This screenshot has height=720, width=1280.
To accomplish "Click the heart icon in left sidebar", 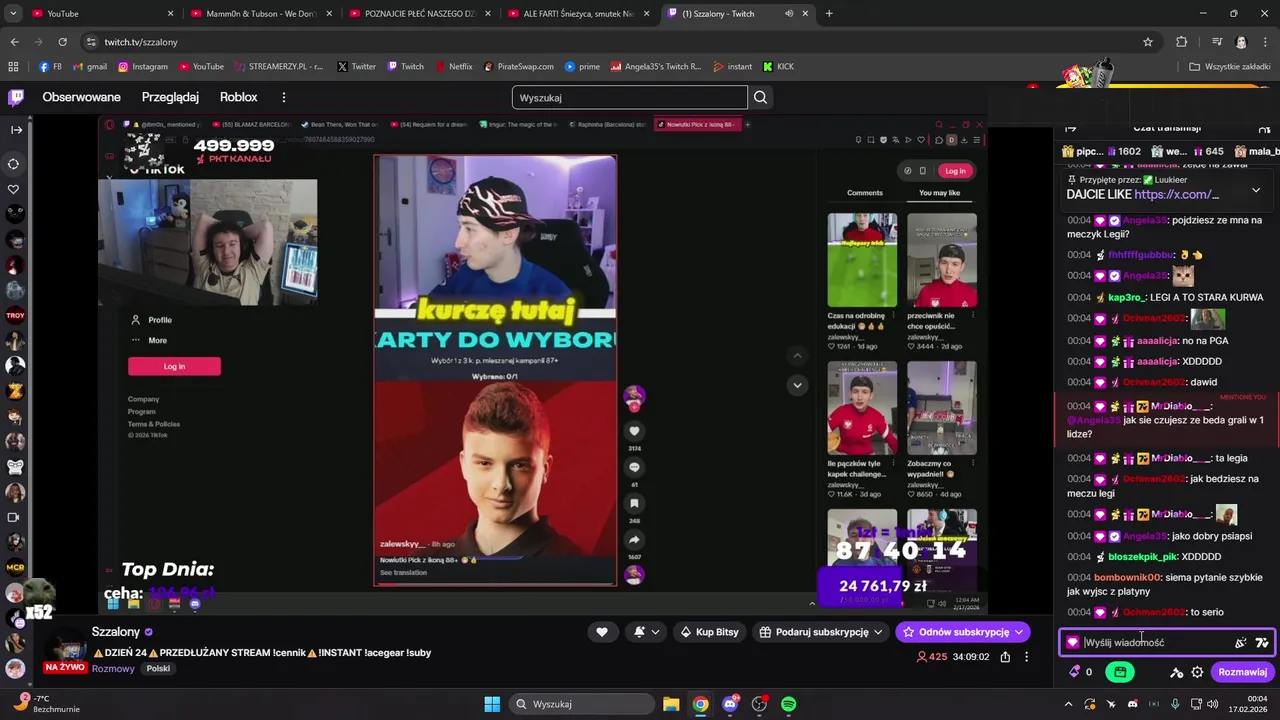I will coord(14,189).
